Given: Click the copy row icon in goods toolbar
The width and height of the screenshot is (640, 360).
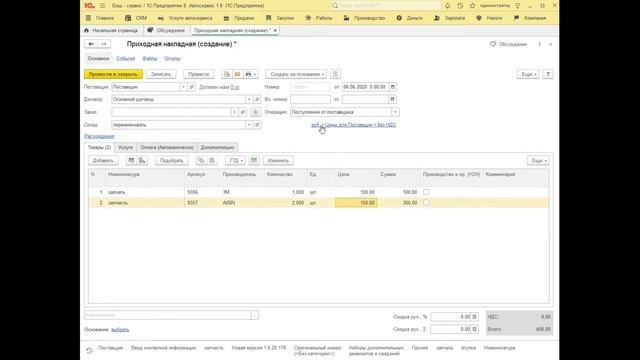Looking at the screenshot, I should pos(201,160).
